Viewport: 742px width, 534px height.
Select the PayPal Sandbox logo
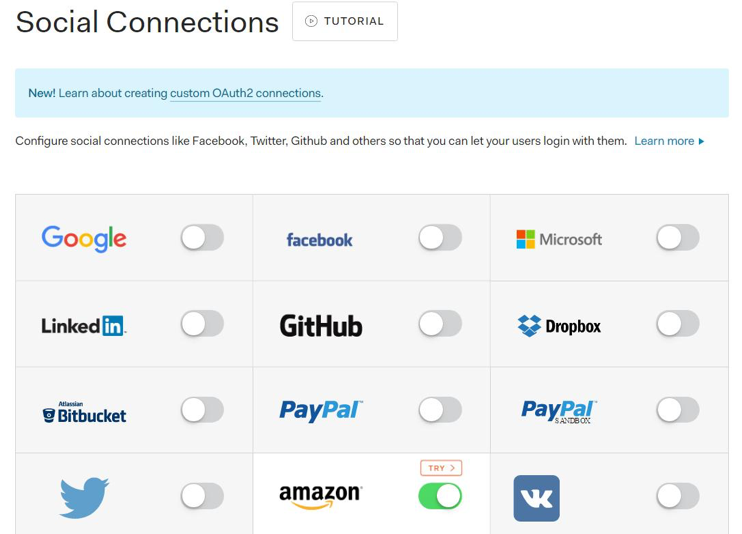coord(558,411)
